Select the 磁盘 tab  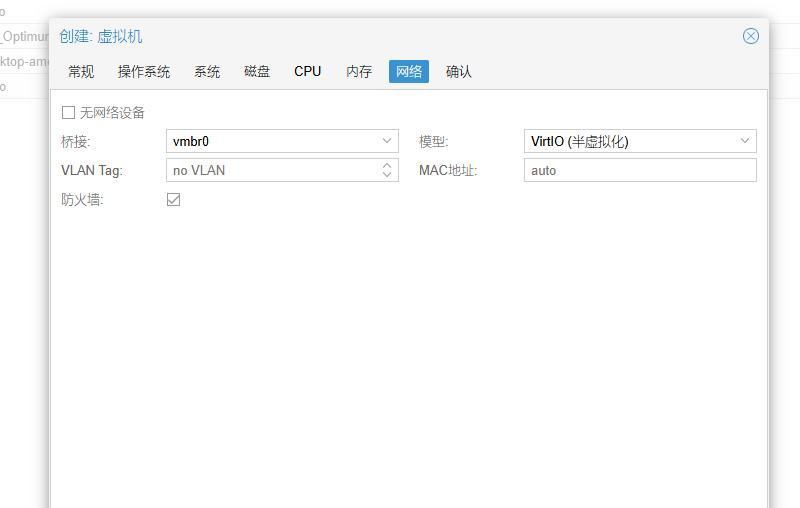coord(257,72)
